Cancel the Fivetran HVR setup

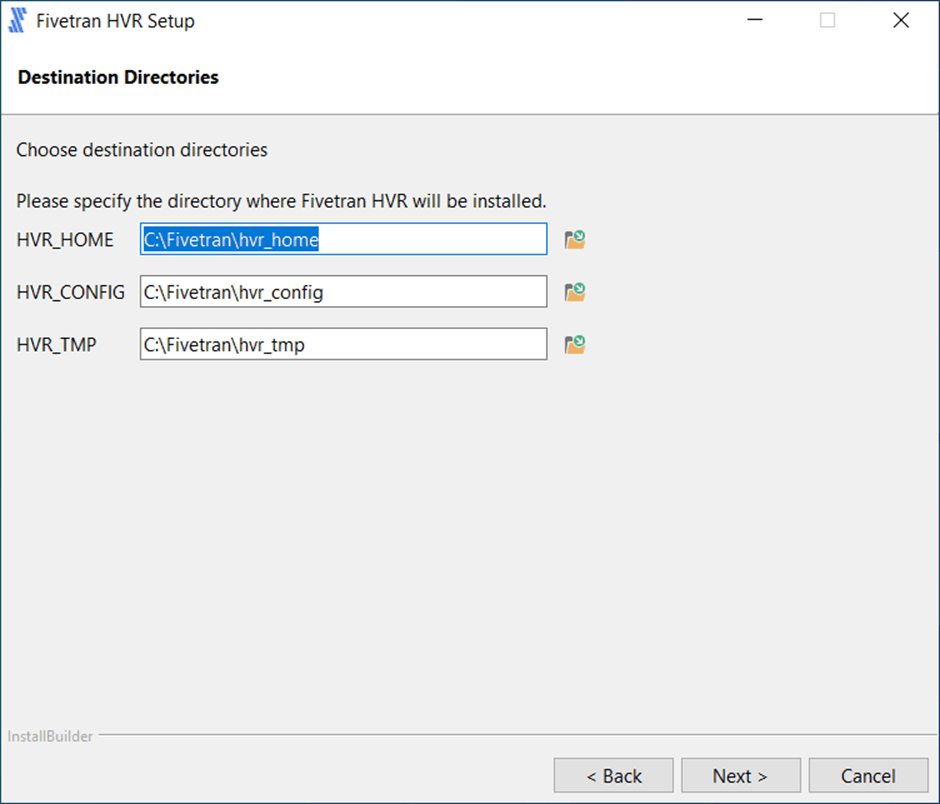[868, 776]
